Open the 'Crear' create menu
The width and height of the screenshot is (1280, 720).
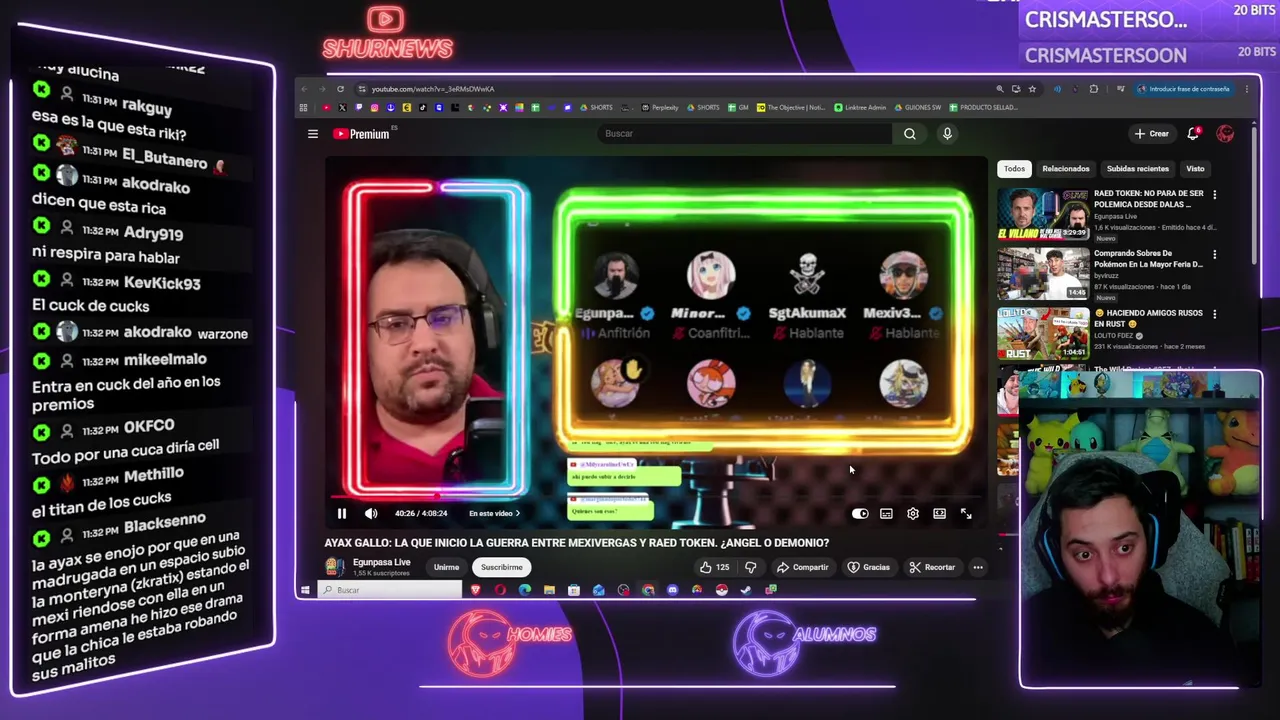tap(1151, 134)
